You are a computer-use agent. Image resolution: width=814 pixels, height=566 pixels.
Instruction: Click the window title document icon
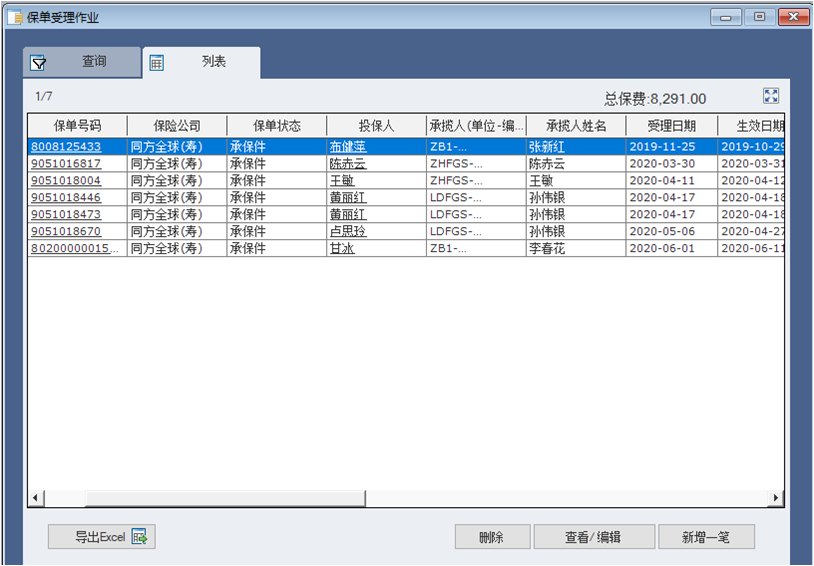(x=16, y=17)
